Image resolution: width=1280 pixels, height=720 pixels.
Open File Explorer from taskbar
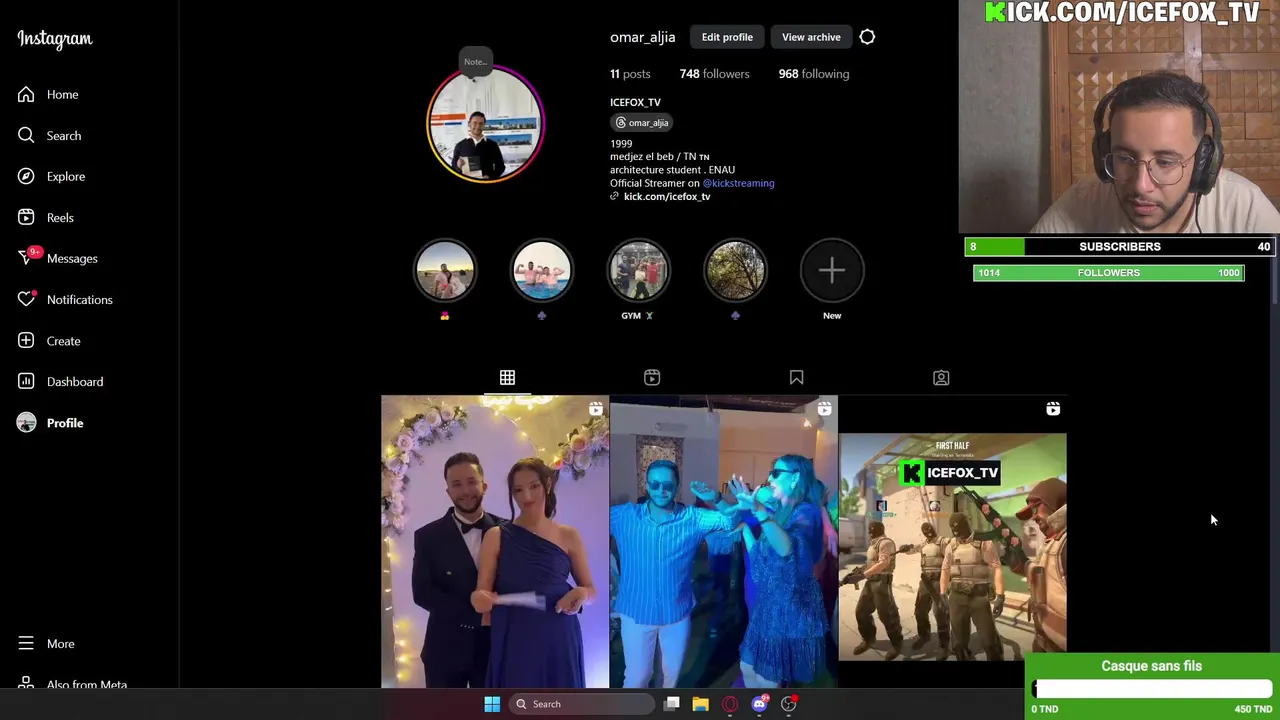click(700, 704)
